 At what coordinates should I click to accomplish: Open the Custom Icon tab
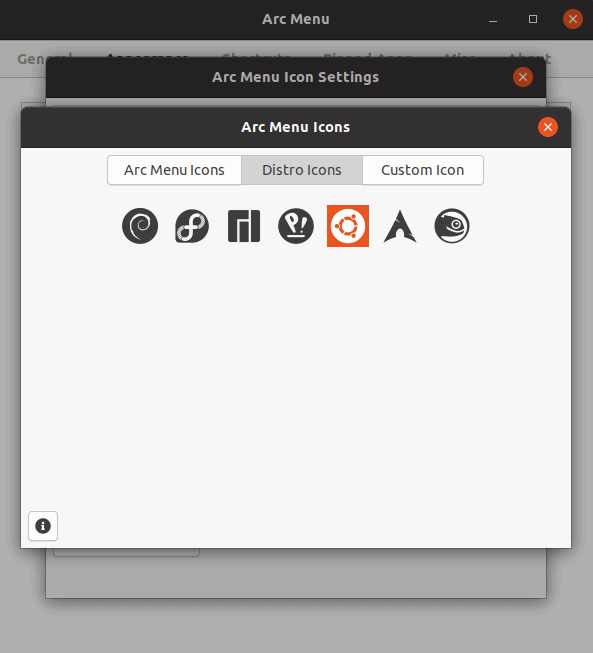click(423, 170)
